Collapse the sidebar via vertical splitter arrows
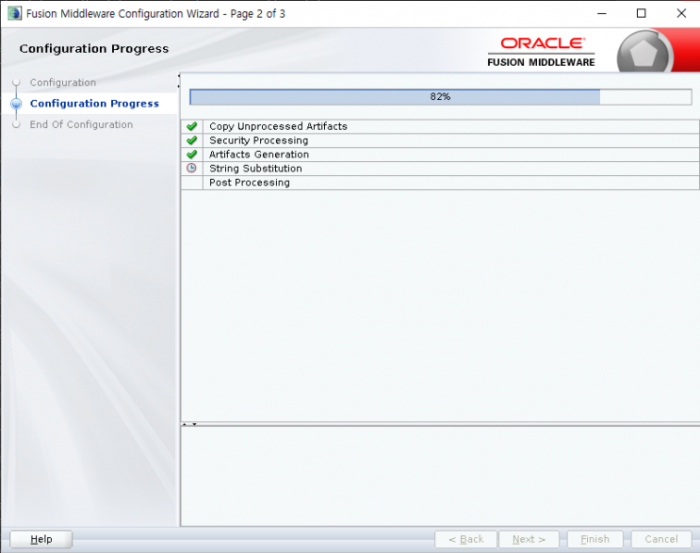 [179, 80]
